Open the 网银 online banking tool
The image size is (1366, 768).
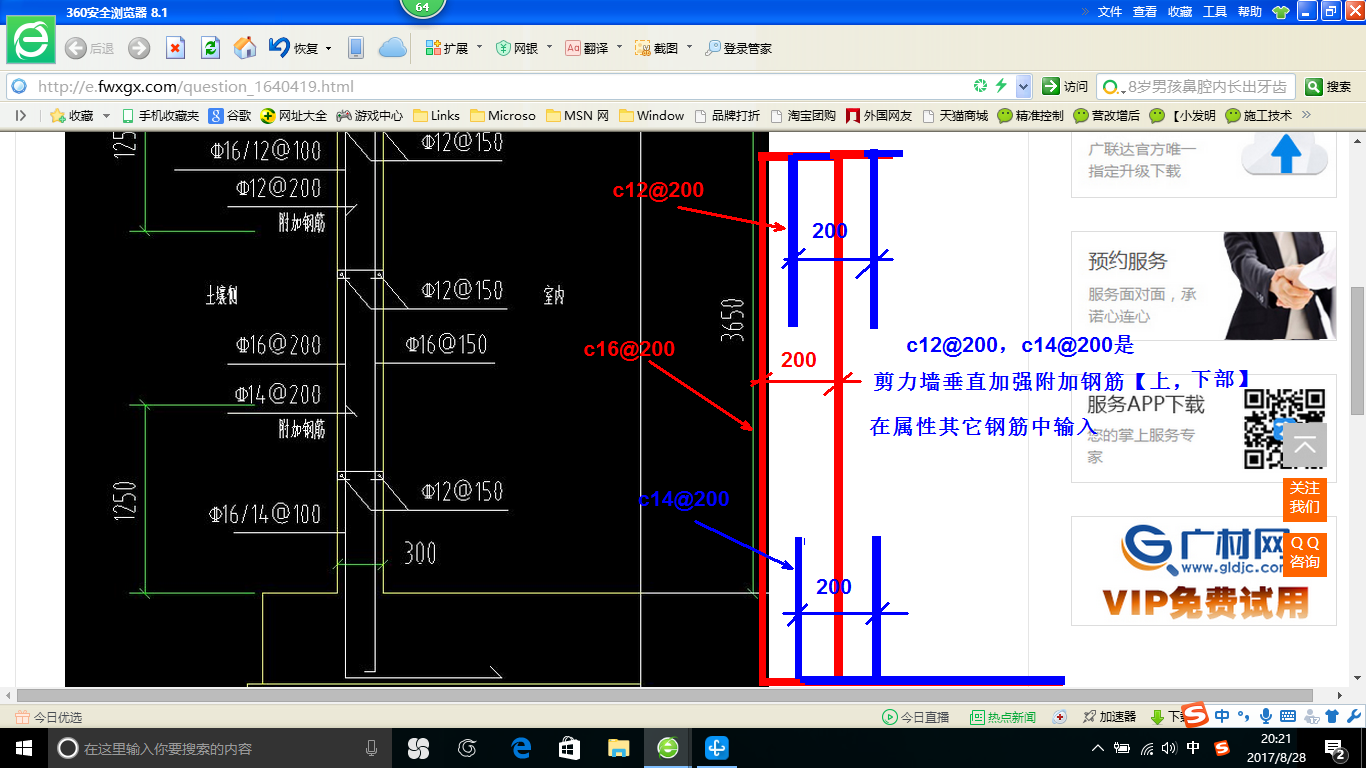point(517,48)
